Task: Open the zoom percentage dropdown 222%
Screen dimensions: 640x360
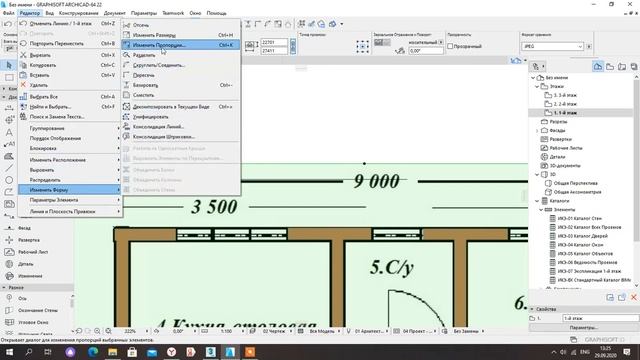Action: pos(147,331)
